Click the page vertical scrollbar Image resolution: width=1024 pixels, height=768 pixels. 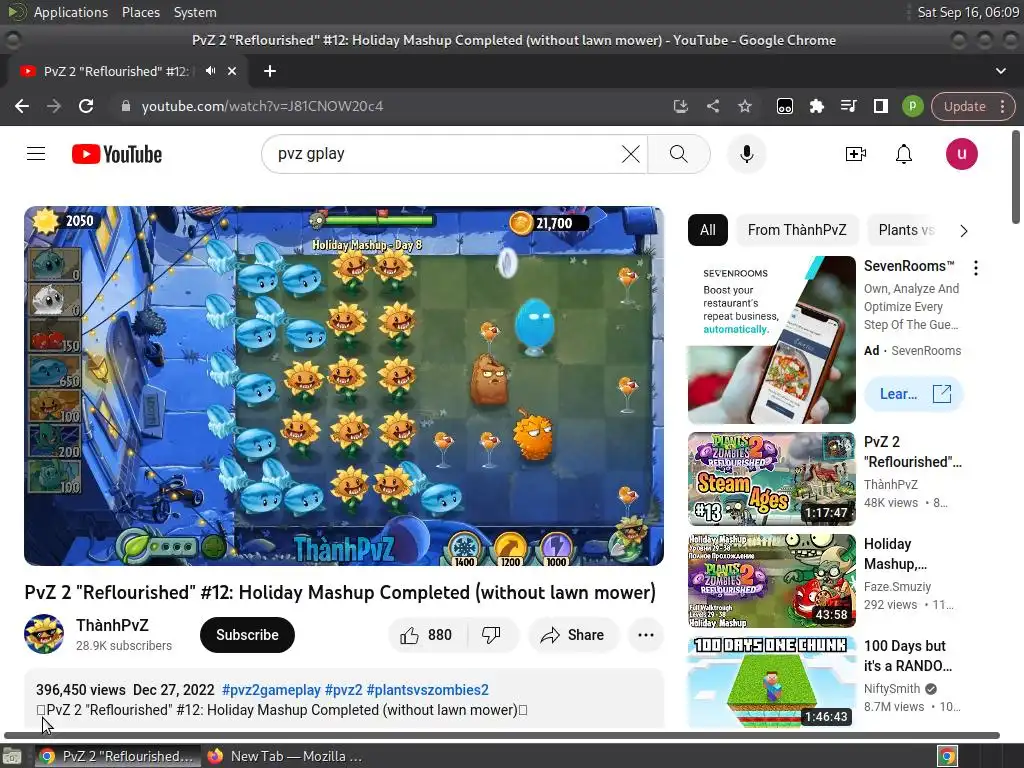tap(1016, 176)
